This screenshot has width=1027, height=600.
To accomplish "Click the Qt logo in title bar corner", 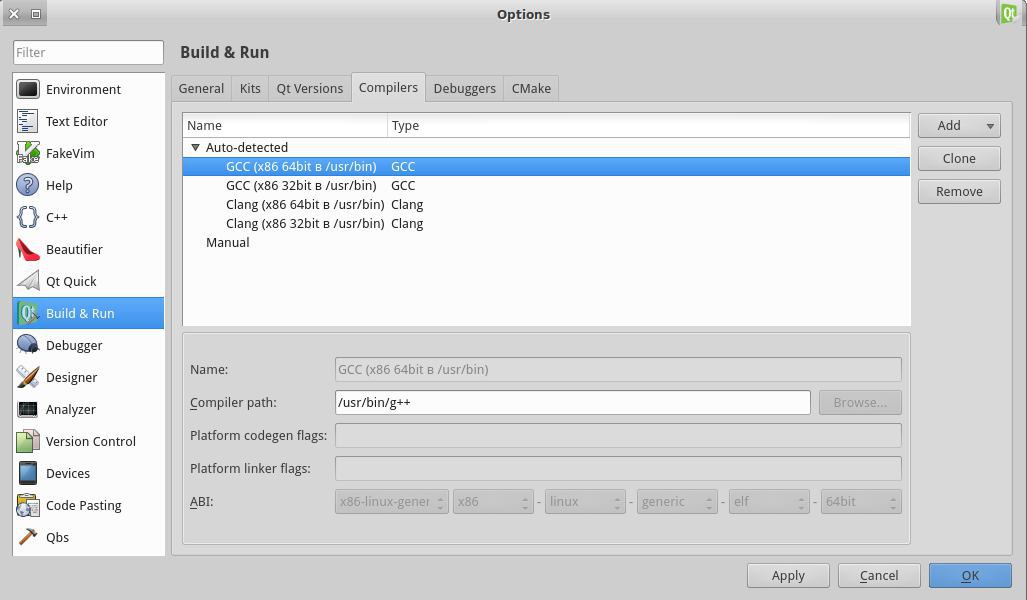I will (x=1009, y=13).
